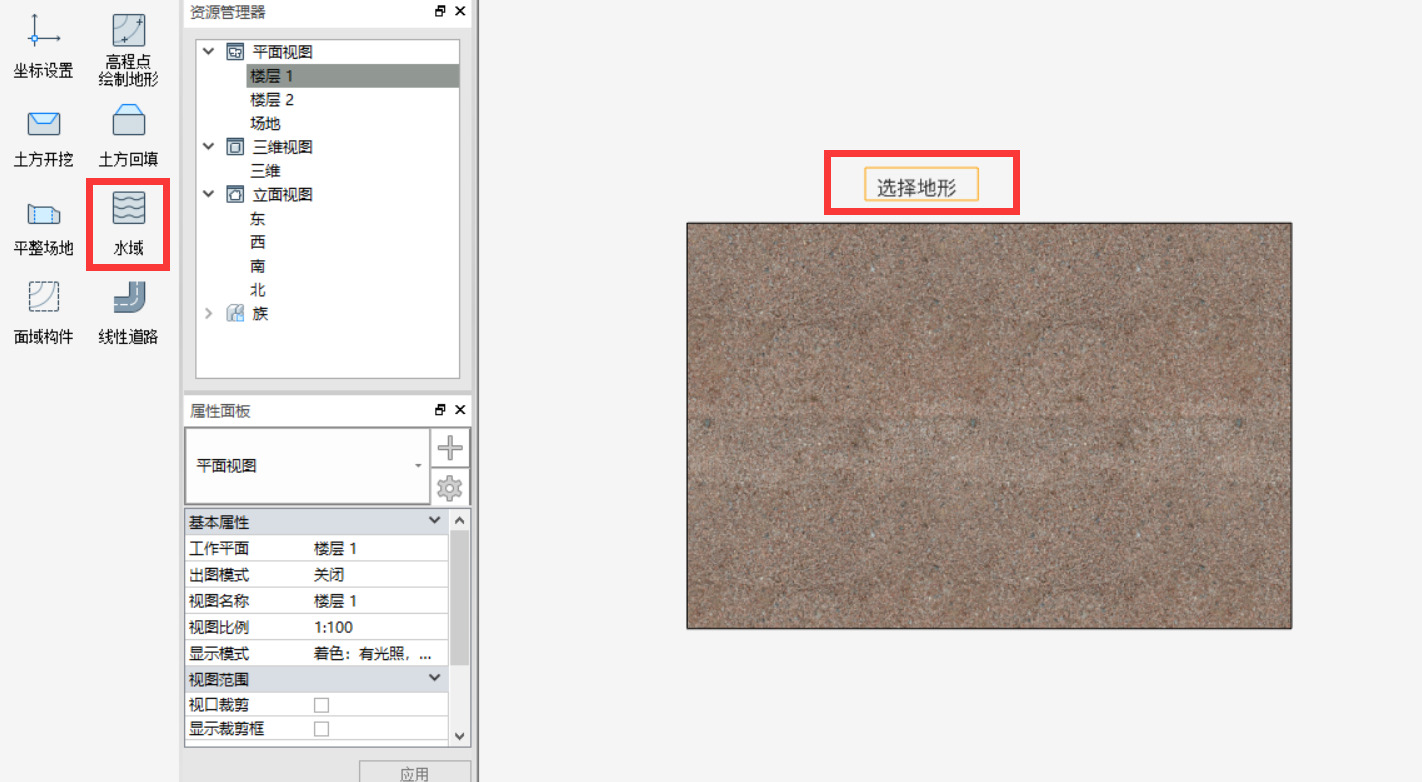The width and height of the screenshot is (1422, 782).
Task: Undock the 资源管理器 panel
Action: pyautogui.click(x=441, y=11)
